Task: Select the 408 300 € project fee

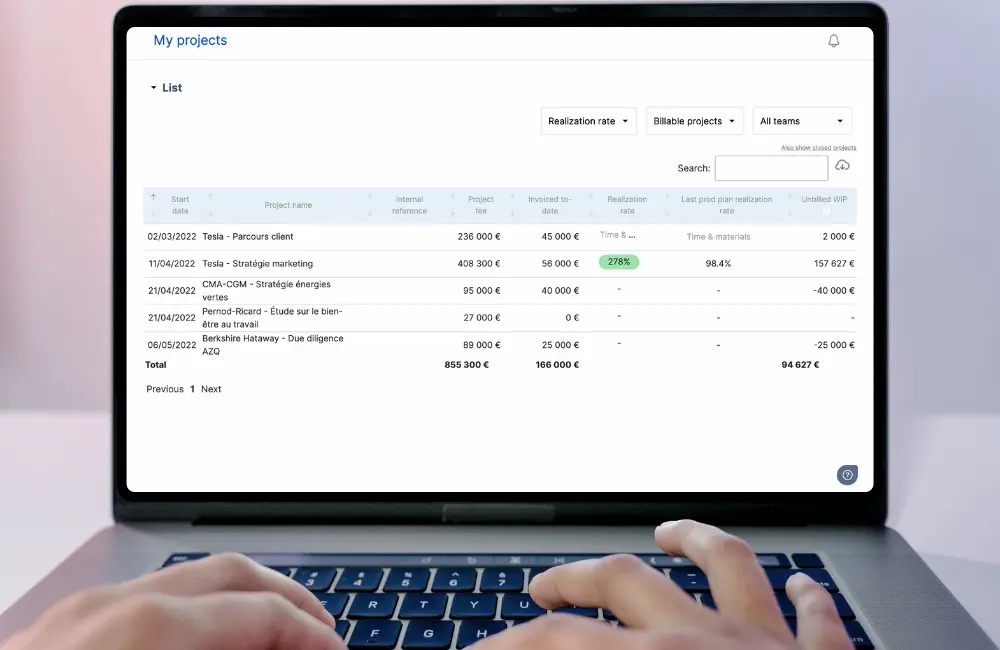Action: point(479,263)
